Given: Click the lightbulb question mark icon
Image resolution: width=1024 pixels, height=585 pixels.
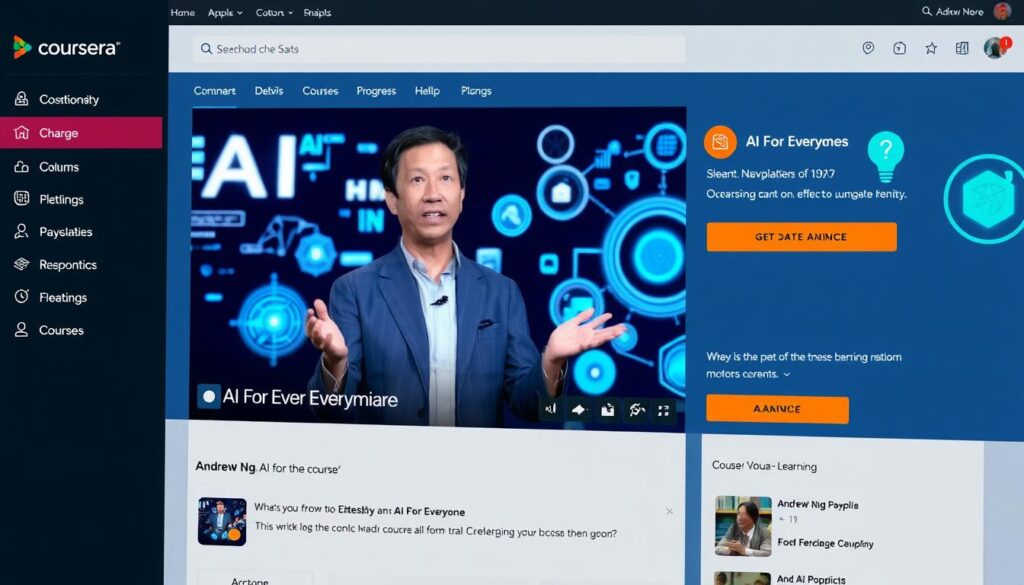Looking at the screenshot, I should point(886,157).
